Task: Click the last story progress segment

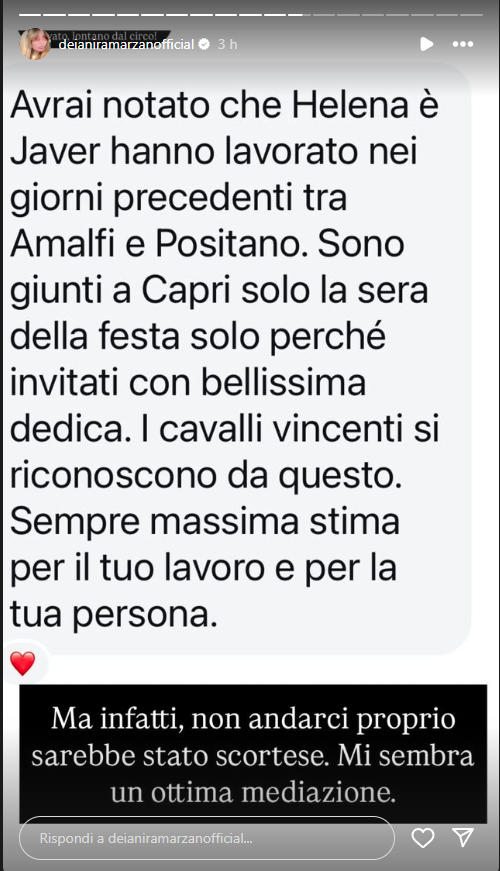Action: coord(472,14)
